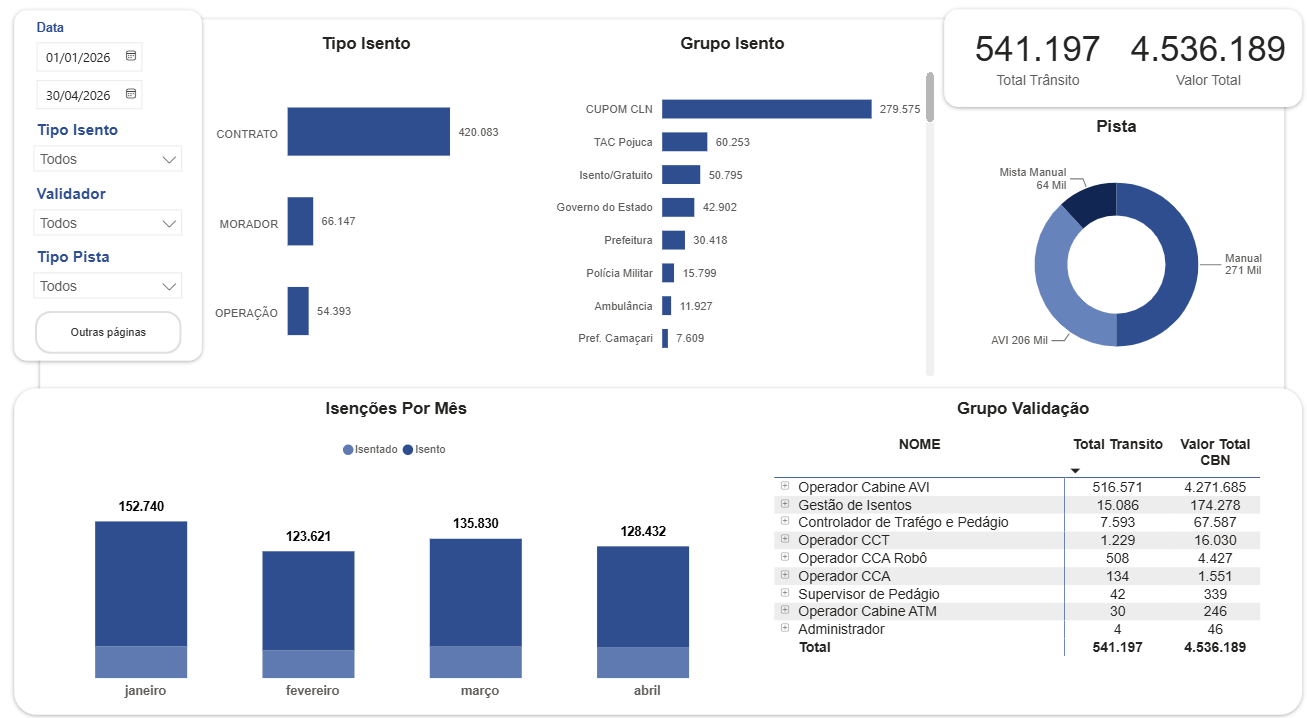The height and width of the screenshot is (718, 1307).
Task: Click the Outras páginas button
Action: point(108,332)
